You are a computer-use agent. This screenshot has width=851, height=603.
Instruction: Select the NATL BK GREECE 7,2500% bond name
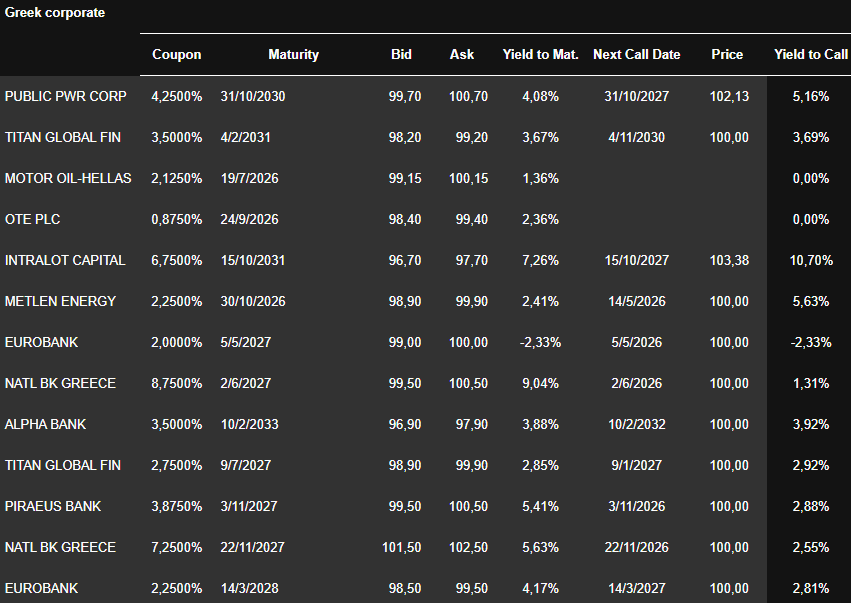[60, 547]
